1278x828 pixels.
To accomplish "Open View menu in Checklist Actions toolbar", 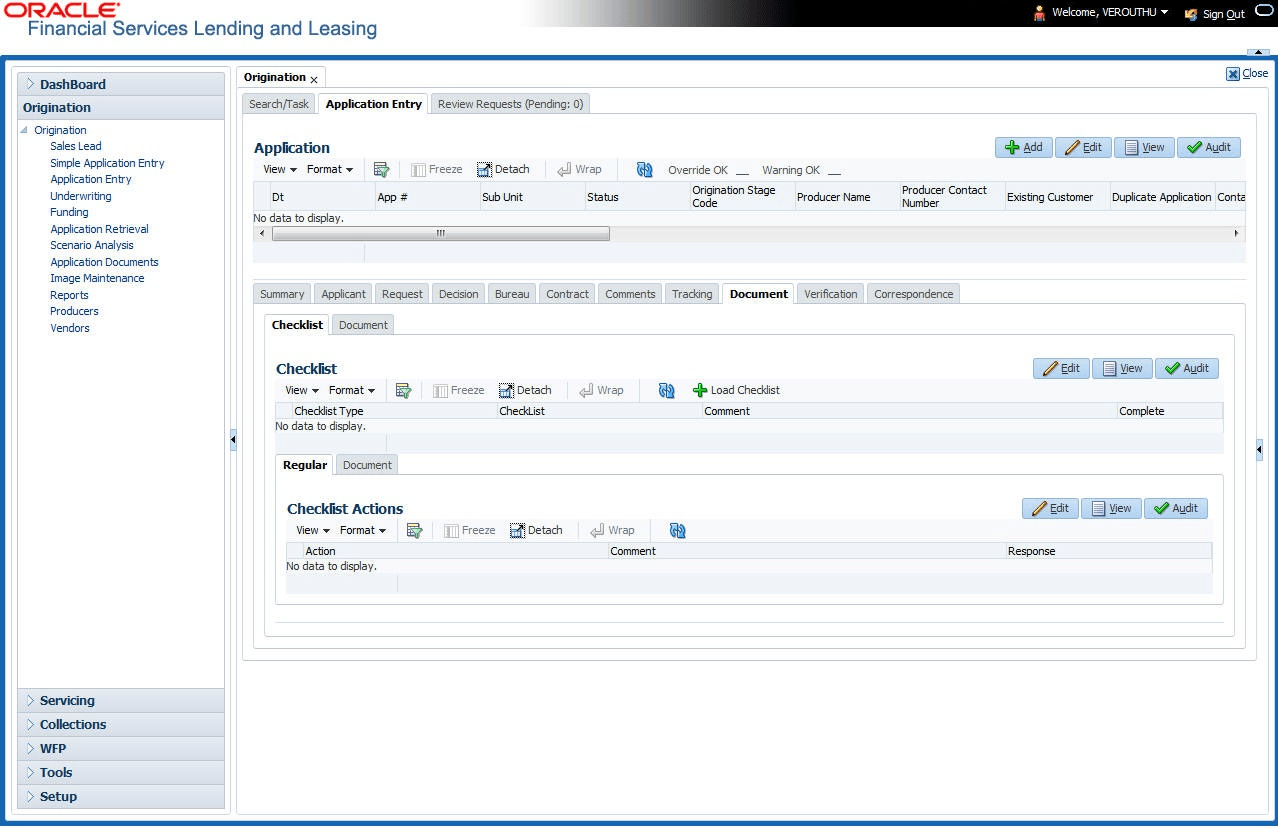I will click(x=313, y=531).
